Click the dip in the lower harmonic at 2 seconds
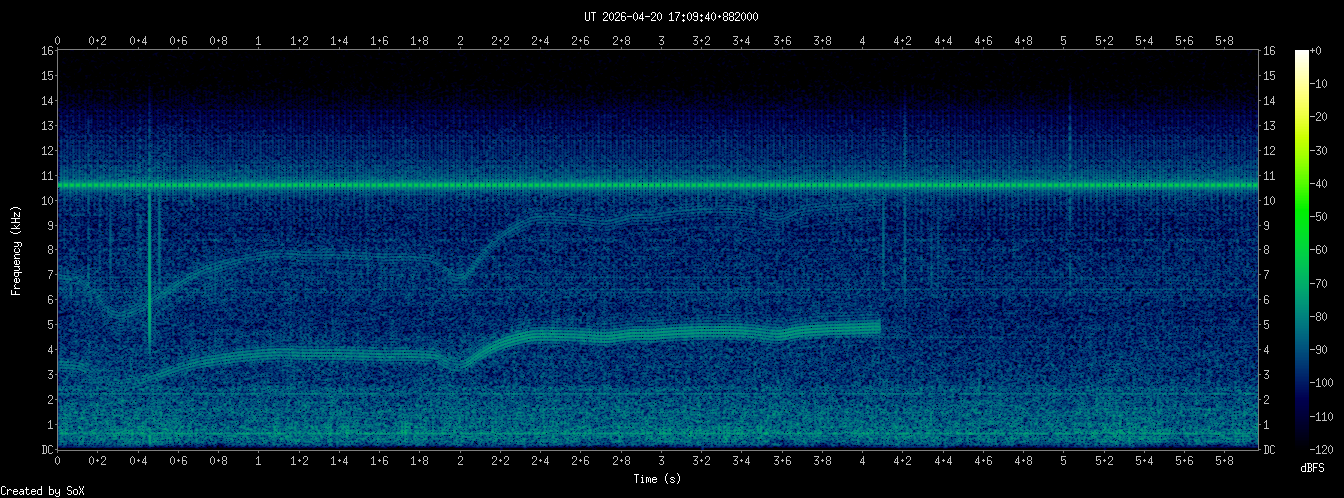The image size is (1344, 498). [x=460, y=366]
